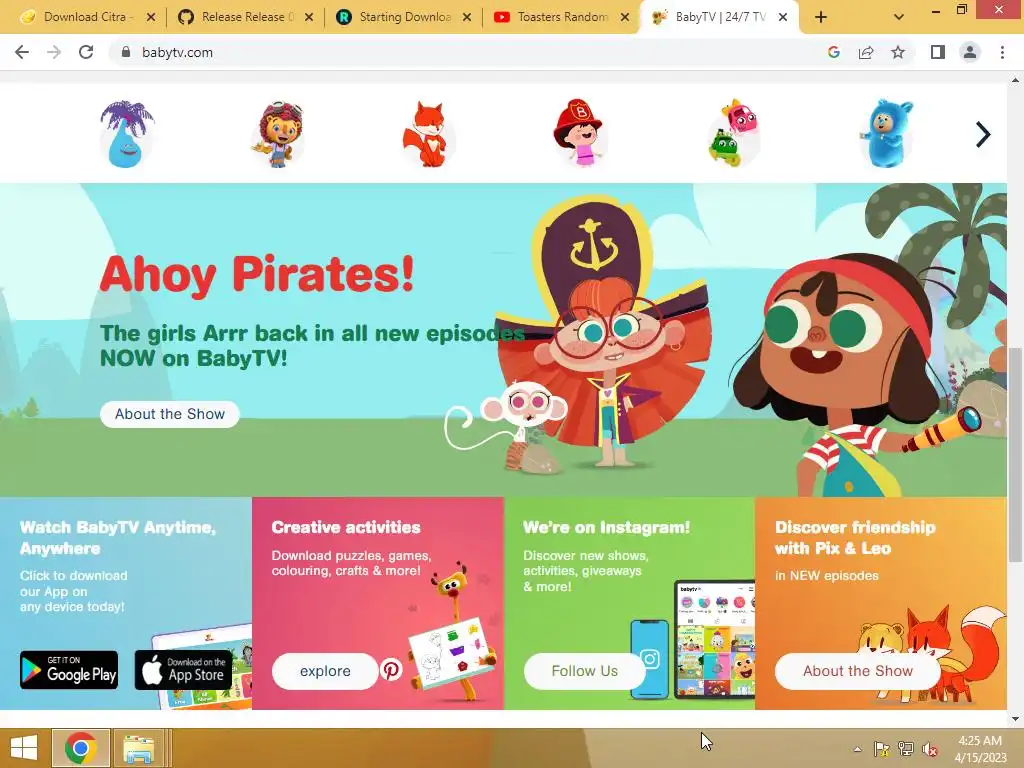Viewport: 1024px width, 768px height.
Task: Go forward to the next page
Action: (x=54, y=52)
